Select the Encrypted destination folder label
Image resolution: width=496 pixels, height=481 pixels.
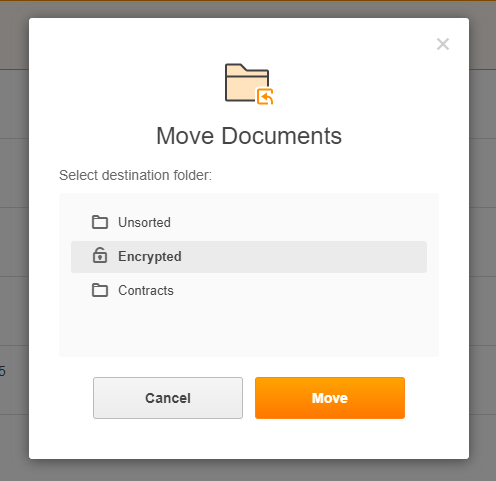150,256
